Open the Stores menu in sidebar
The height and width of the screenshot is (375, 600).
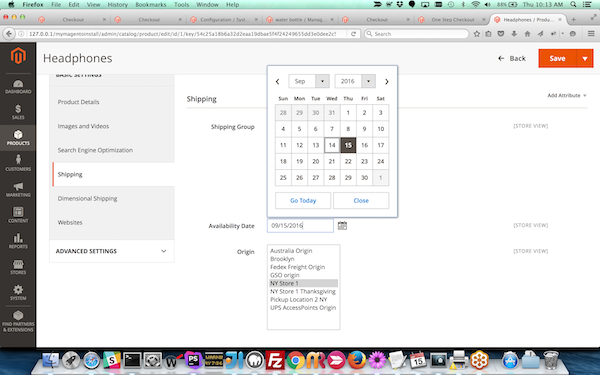pyautogui.click(x=18, y=267)
